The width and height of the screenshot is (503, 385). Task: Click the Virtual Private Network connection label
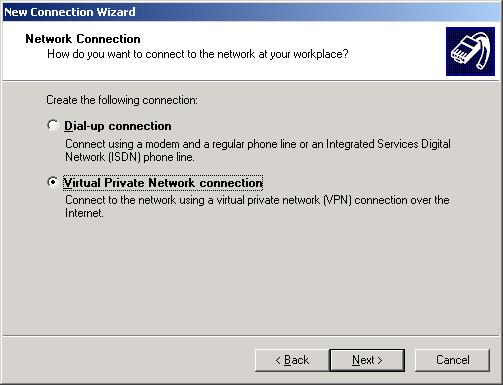(x=163, y=183)
